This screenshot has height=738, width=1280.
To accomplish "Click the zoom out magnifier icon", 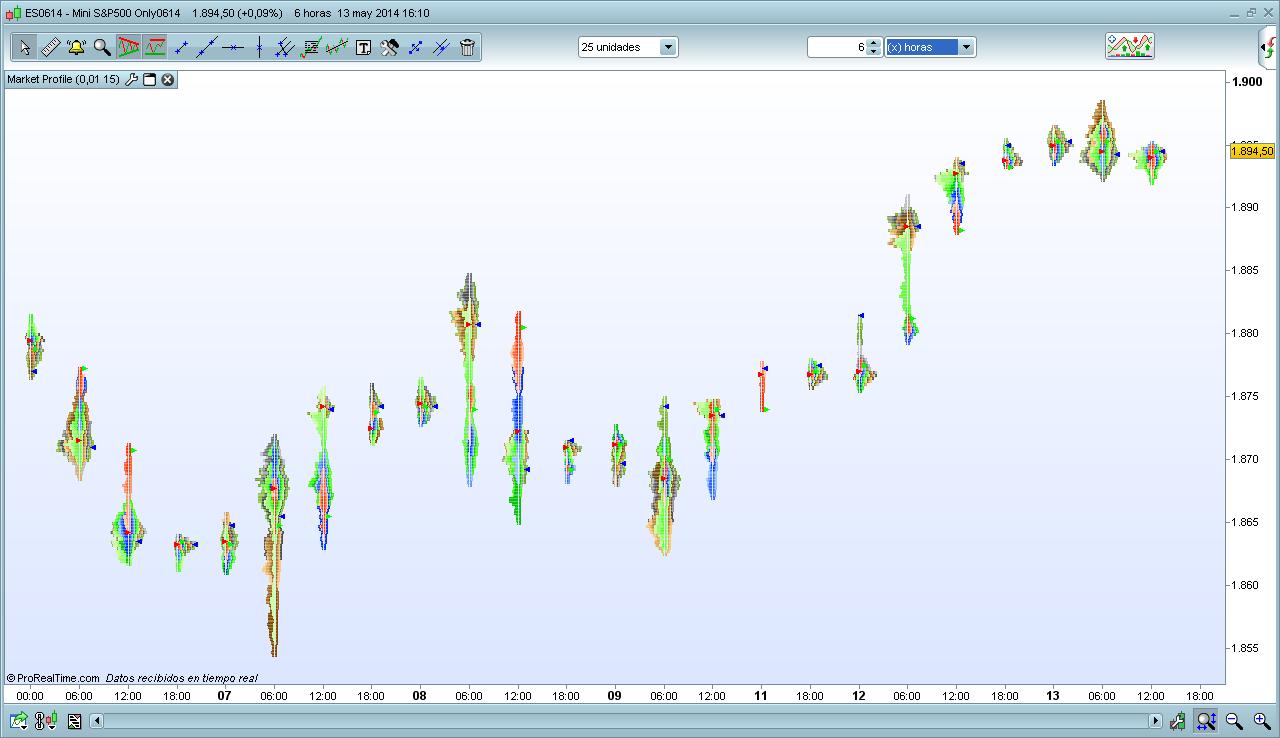I will pyautogui.click(x=1234, y=720).
